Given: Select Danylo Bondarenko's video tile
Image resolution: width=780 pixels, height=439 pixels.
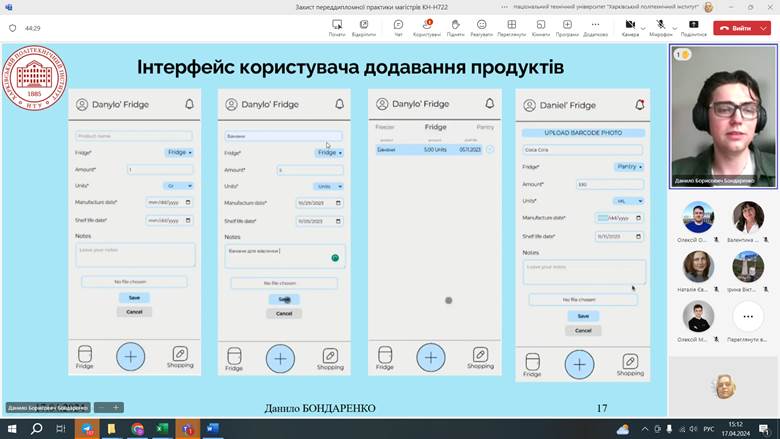Looking at the screenshot, I should 723,116.
